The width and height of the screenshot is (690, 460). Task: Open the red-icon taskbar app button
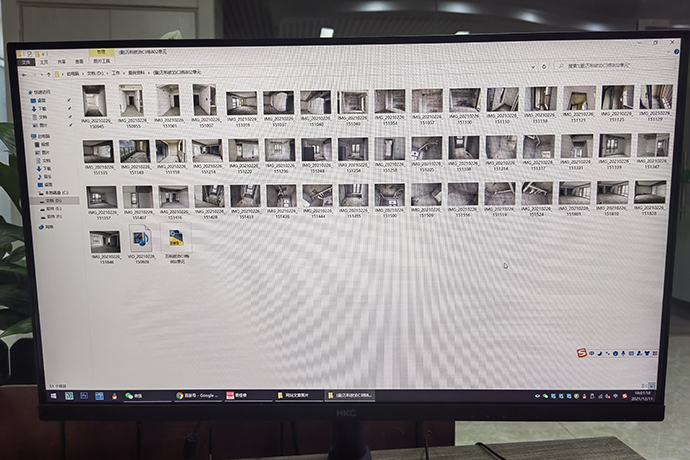click(x=249, y=395)
